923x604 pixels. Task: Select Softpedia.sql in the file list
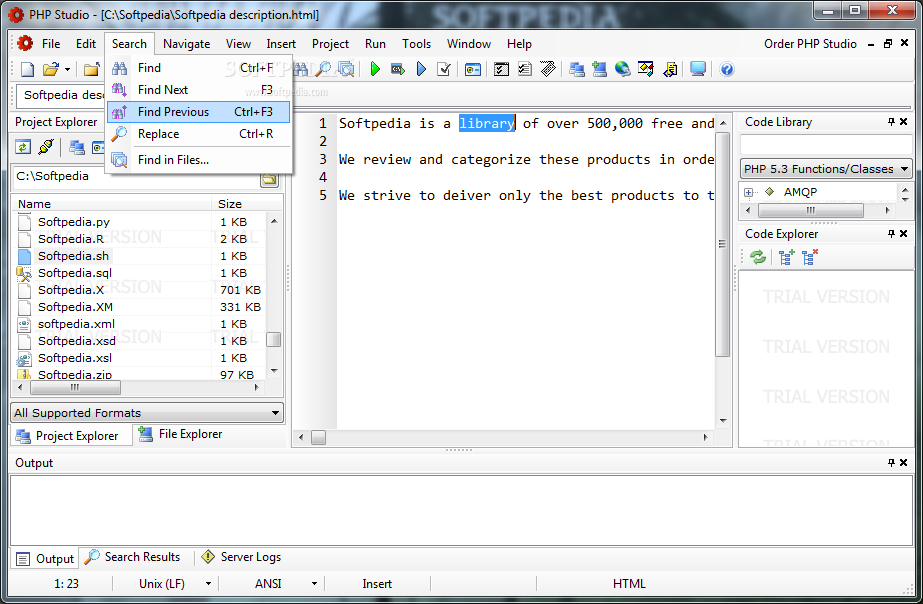coord(75,273)
